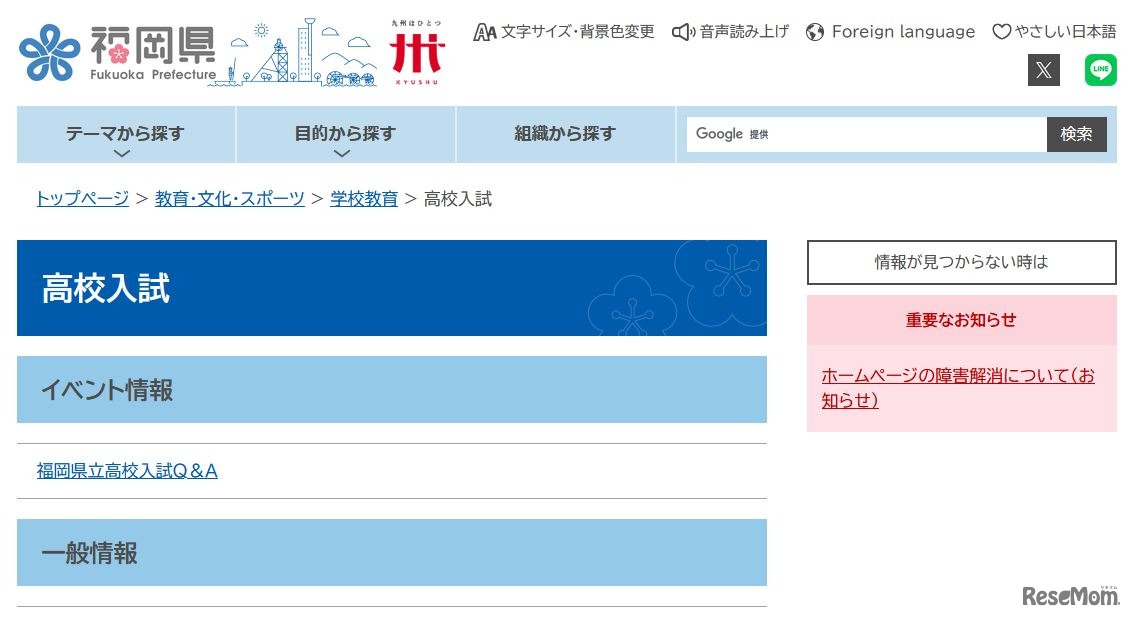The image size is (1133, 619).
Task: Click the 一般情報 section header
Action: click(x=392, y=553)
